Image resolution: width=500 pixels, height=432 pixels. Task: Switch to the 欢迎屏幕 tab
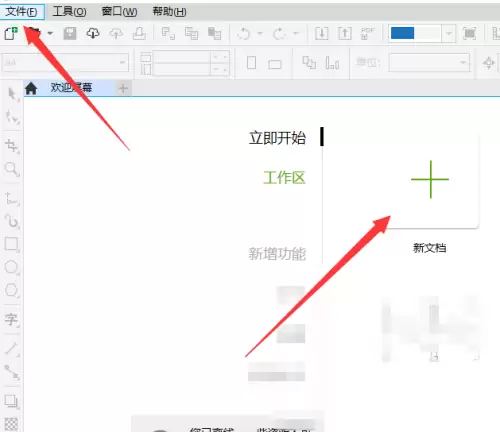coord(71,88)
